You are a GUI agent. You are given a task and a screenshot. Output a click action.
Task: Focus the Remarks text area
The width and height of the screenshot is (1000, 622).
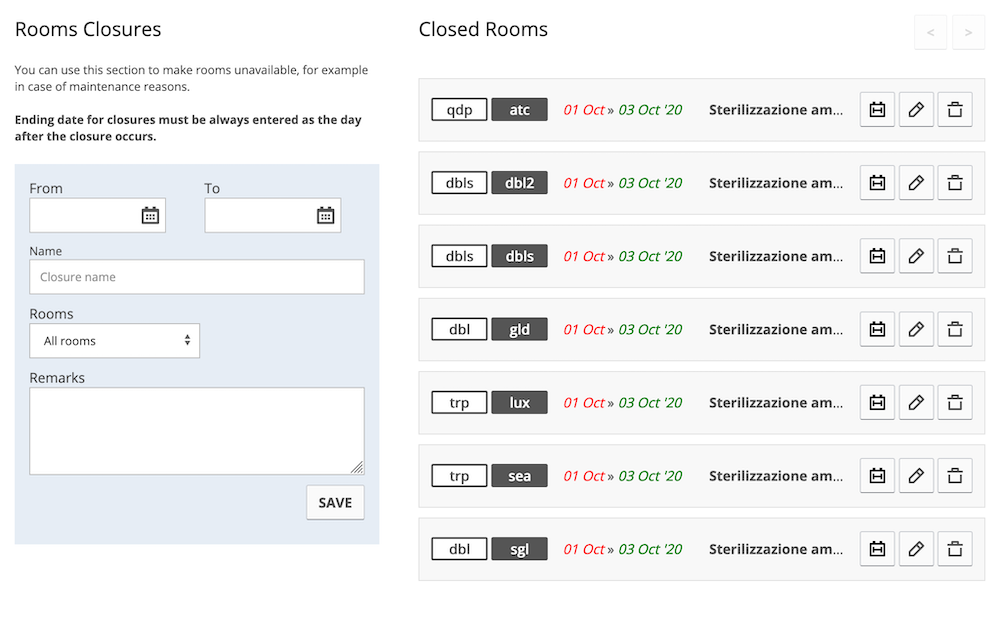point(197,431)
